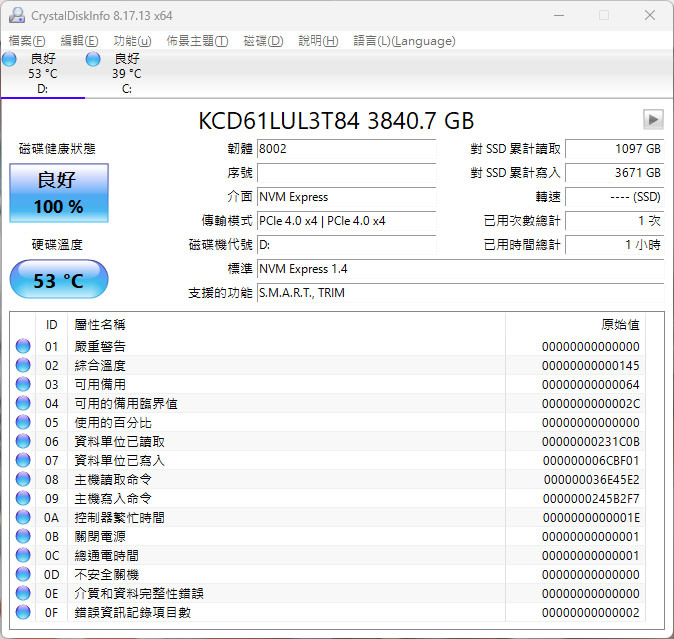The width and height of the screenshot is (674, 639).
Task: Open the 編輯(E) menu
Action: pos(79,41)
